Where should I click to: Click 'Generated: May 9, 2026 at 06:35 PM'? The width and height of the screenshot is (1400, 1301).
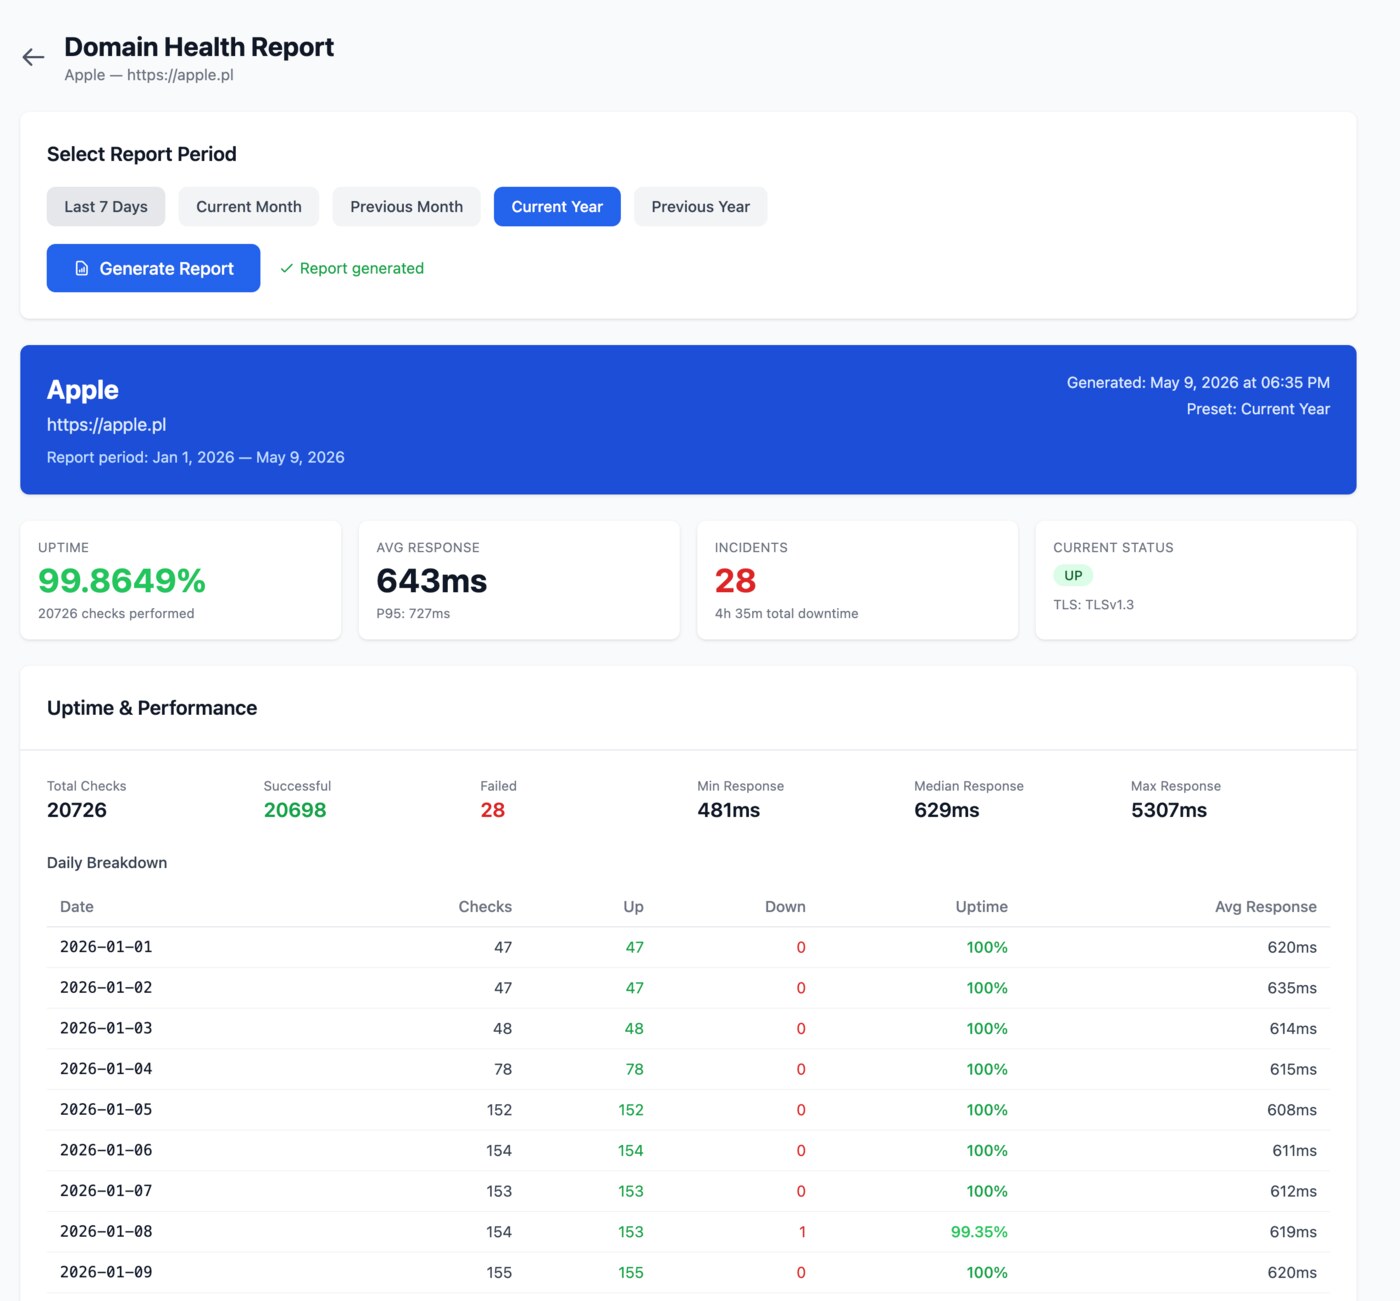click(1198, 383)
